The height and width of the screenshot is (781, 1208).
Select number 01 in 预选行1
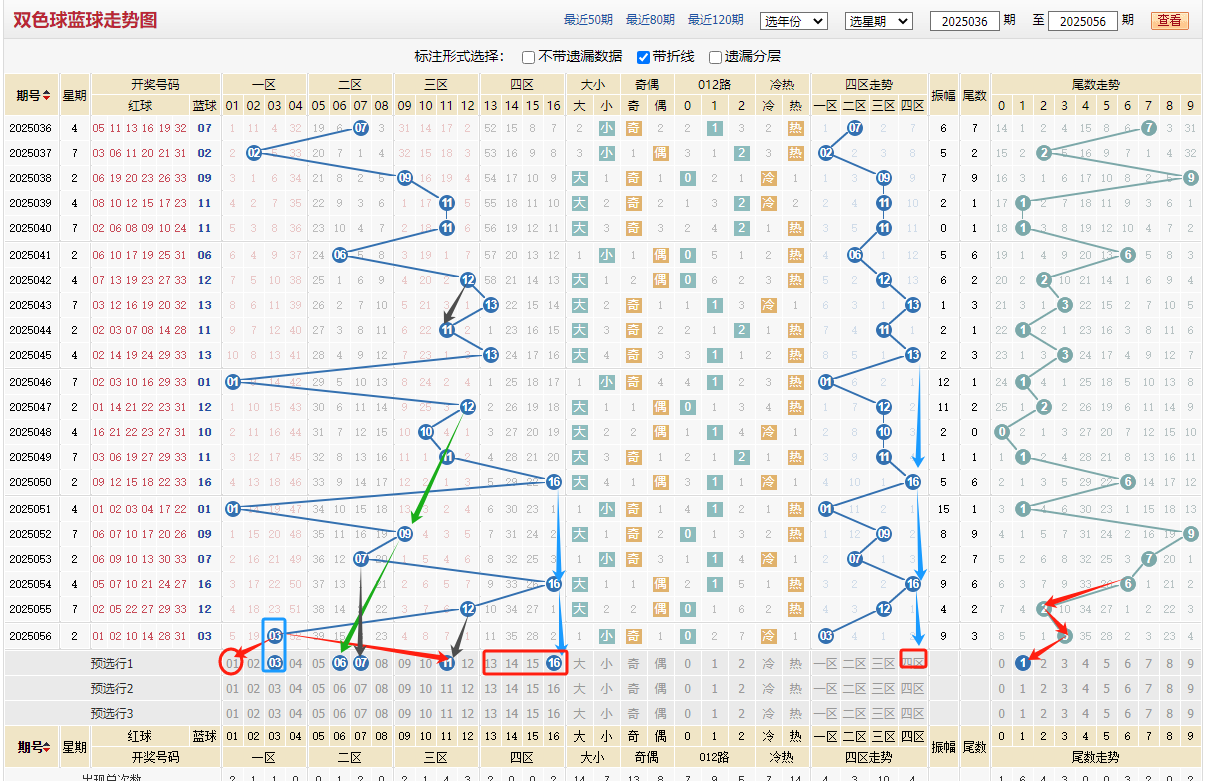pos(232,663)
